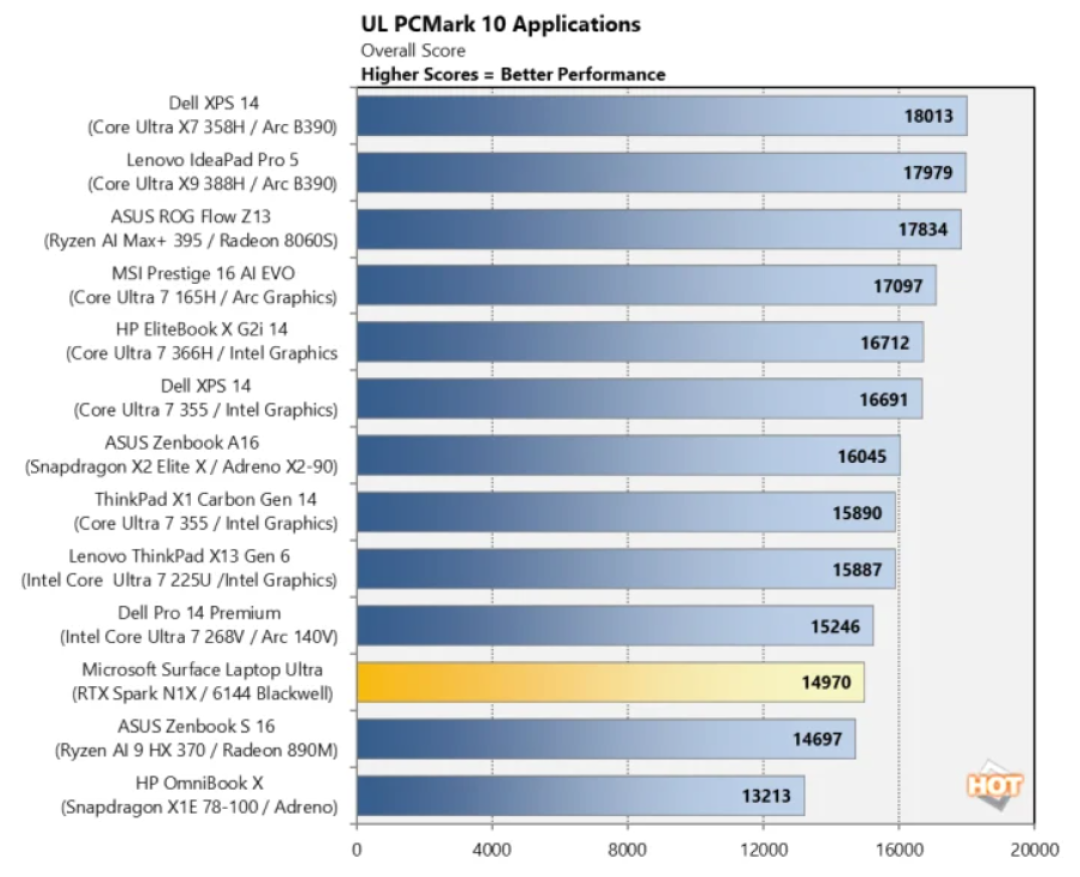Select the 14970 score value
The image size is (1080, 877).
coord(827,683)
